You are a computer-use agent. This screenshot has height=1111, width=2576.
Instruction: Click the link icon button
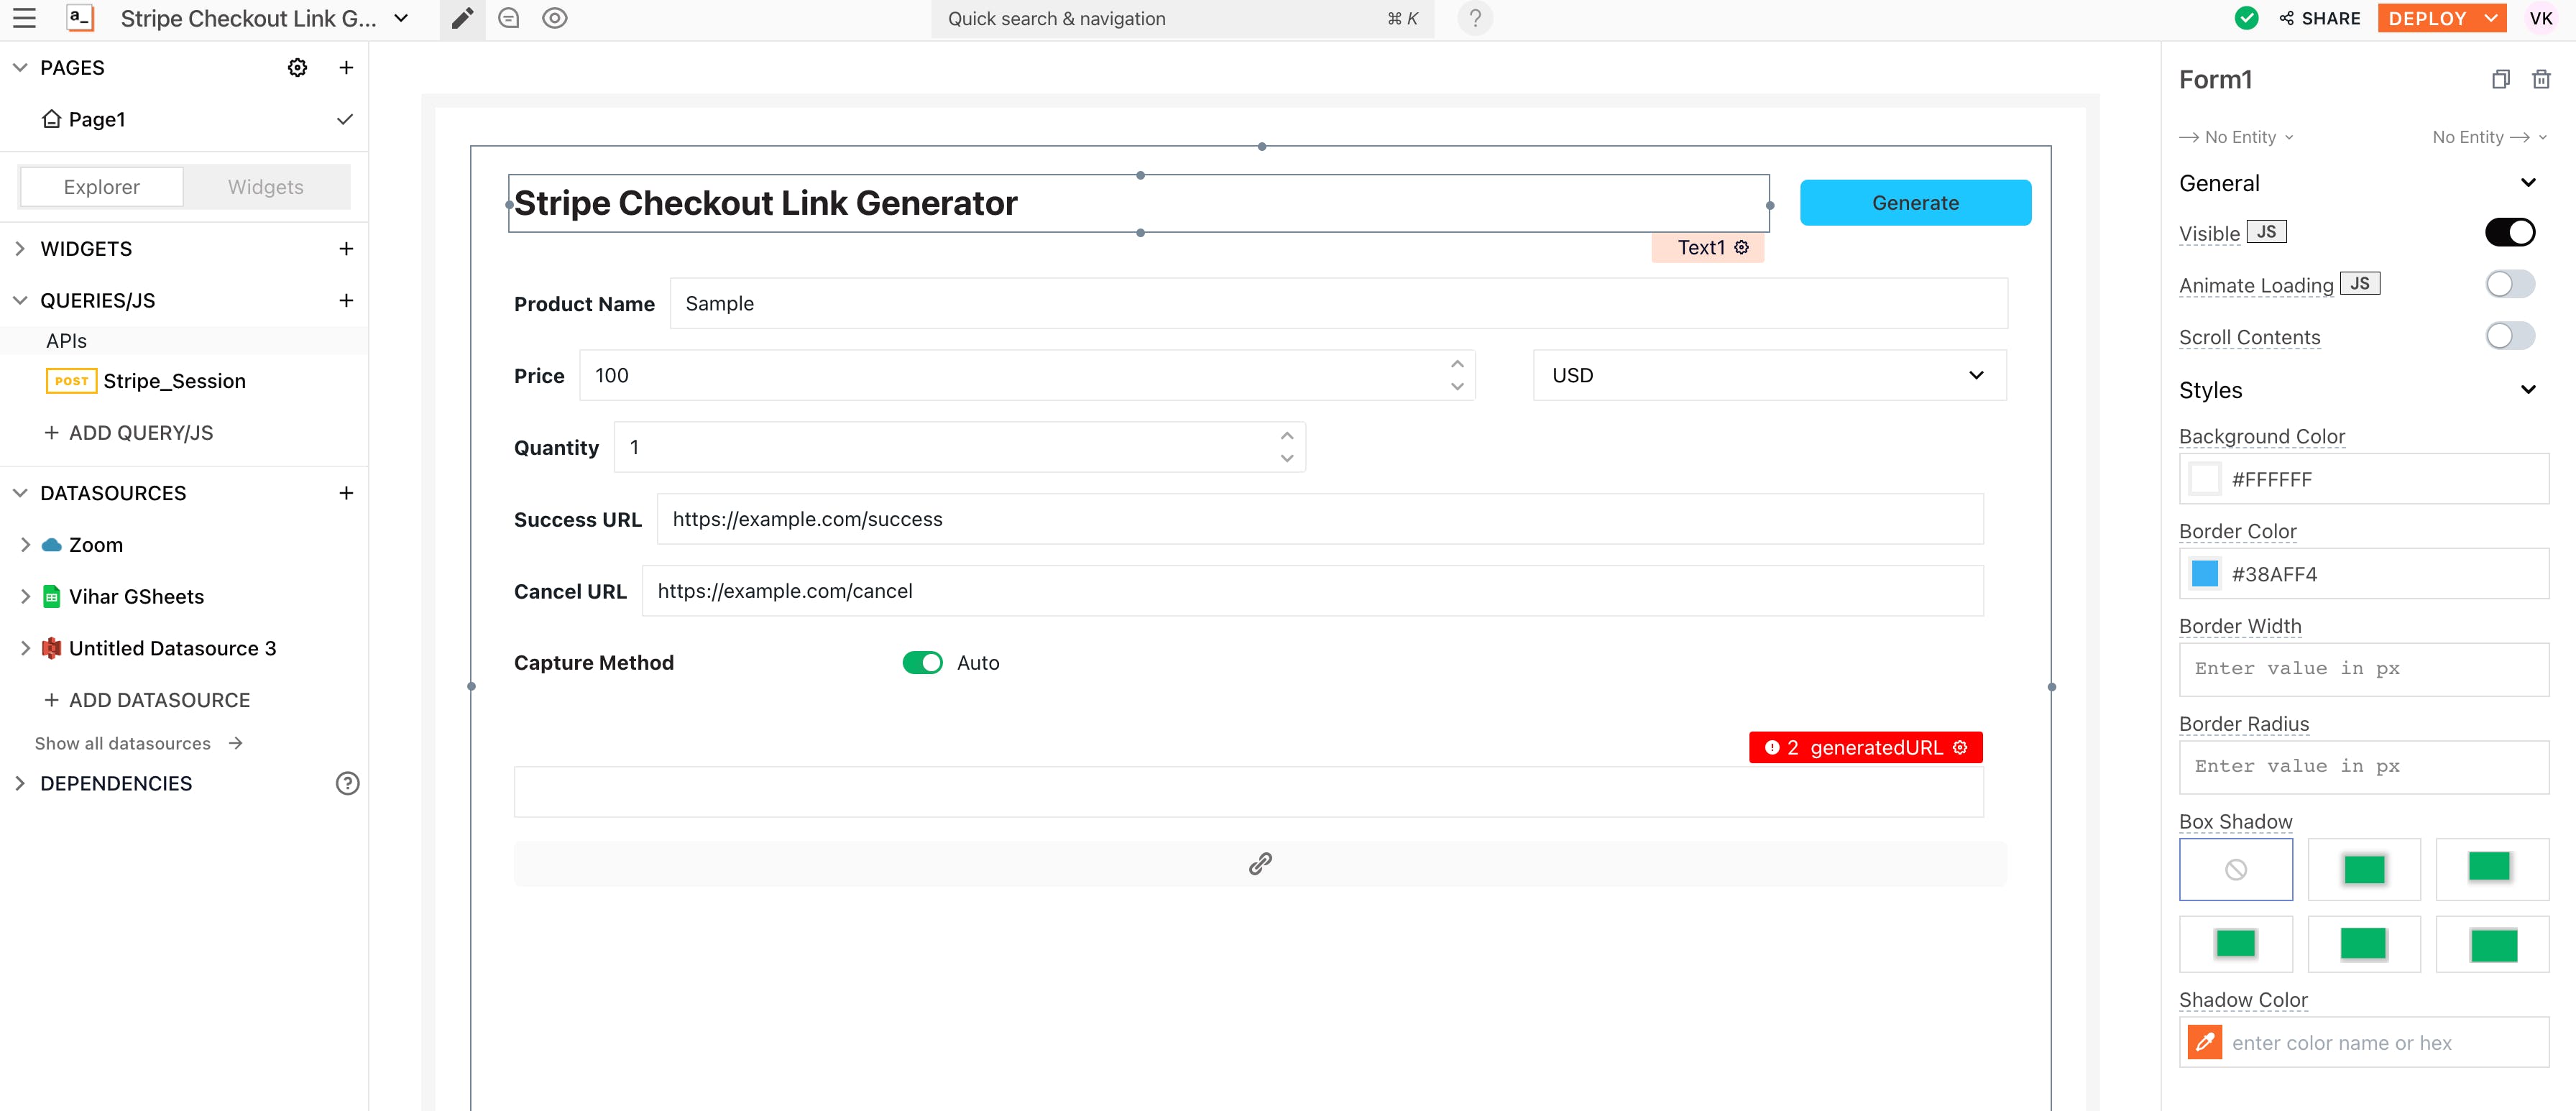[1259, 863]
